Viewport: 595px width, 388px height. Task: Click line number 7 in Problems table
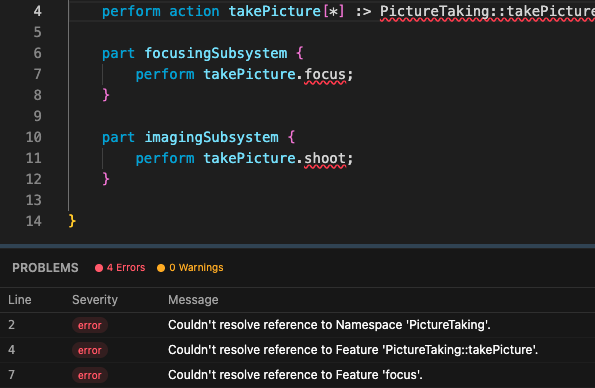(x=11, y=375)
